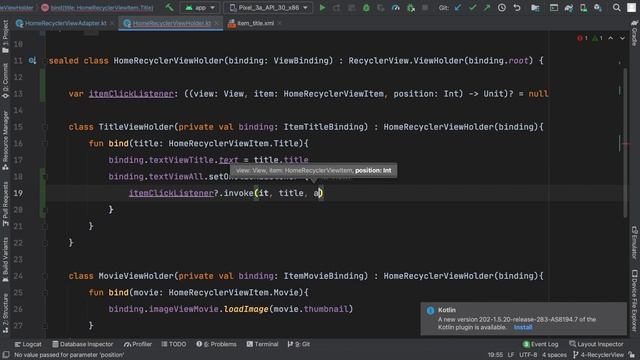Open Search Everywhere magnifier icon
This screenshot has width=640, height=360.
(x=616, y=8)
